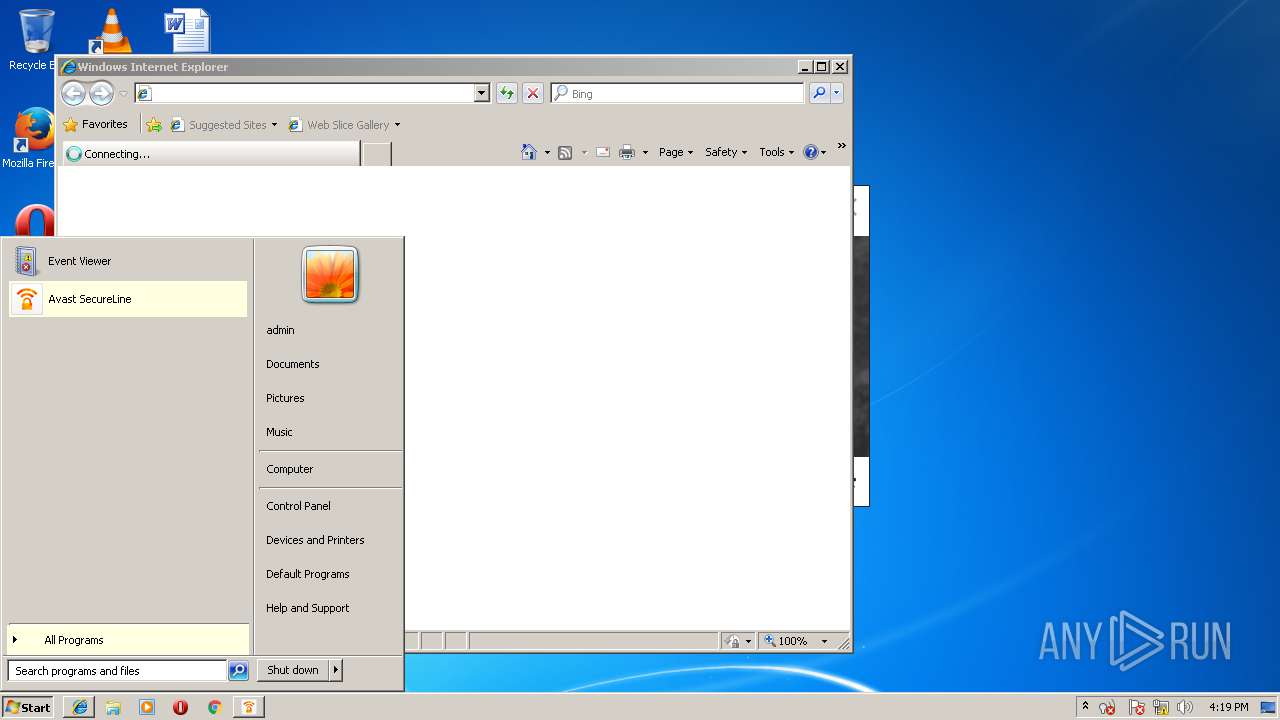Click the Print icon in command bar
Screen dimensions: 1280x720
pyautogui.click(x=627, y=152)
